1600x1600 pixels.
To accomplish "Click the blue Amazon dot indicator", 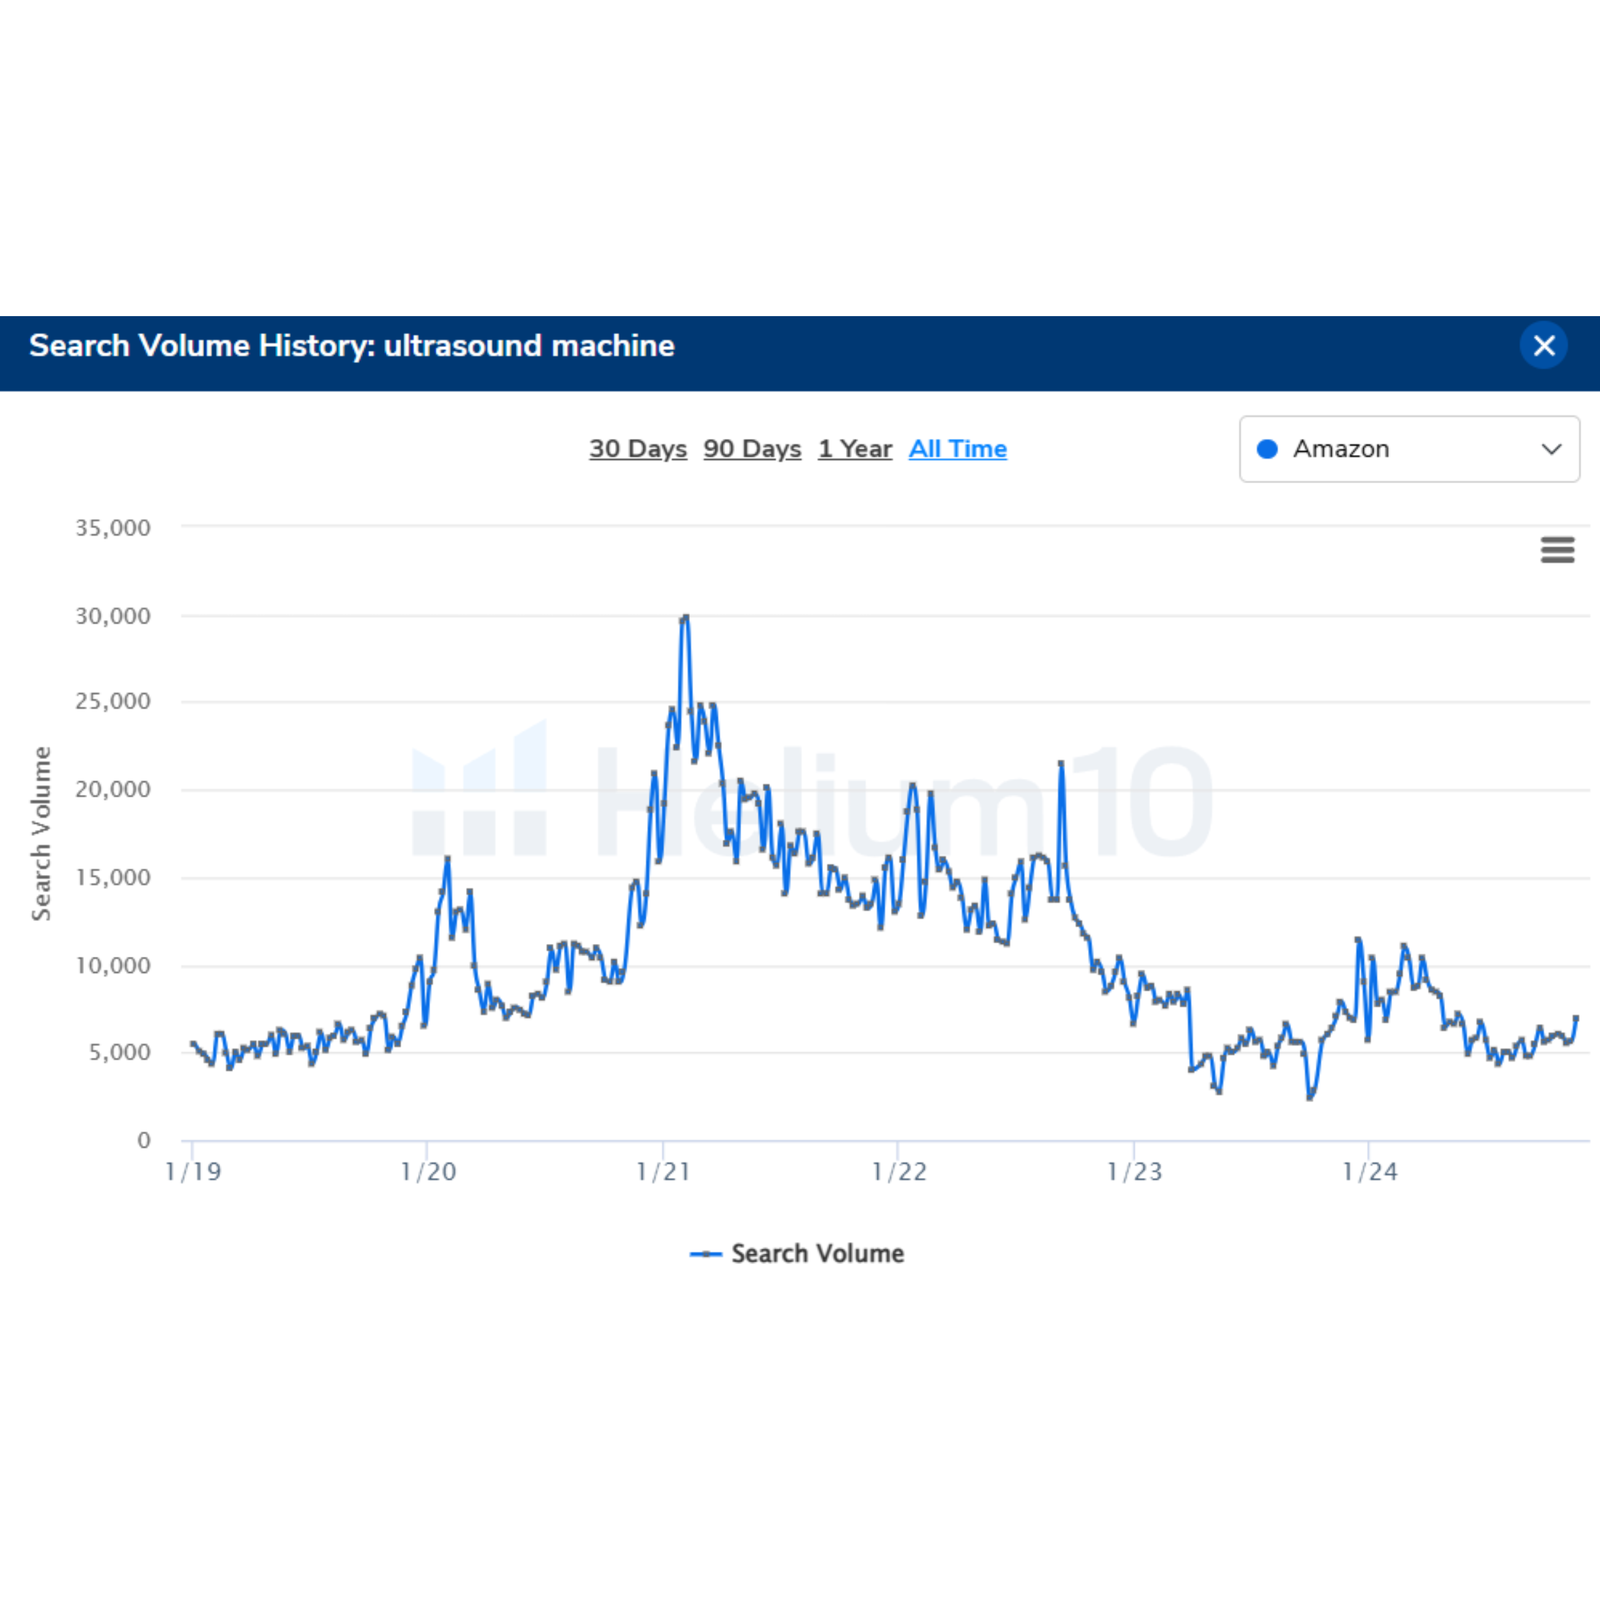I will pyautogui.click(x=1267, y=449).
